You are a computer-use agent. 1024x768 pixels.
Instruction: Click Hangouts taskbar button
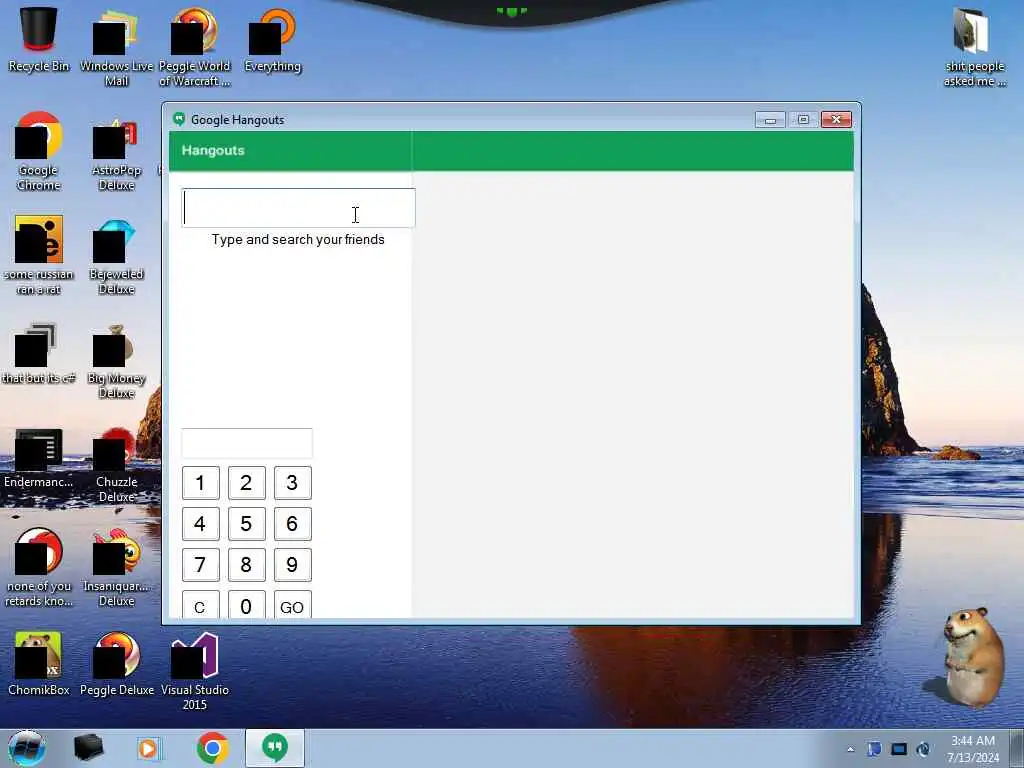point(275,748)
